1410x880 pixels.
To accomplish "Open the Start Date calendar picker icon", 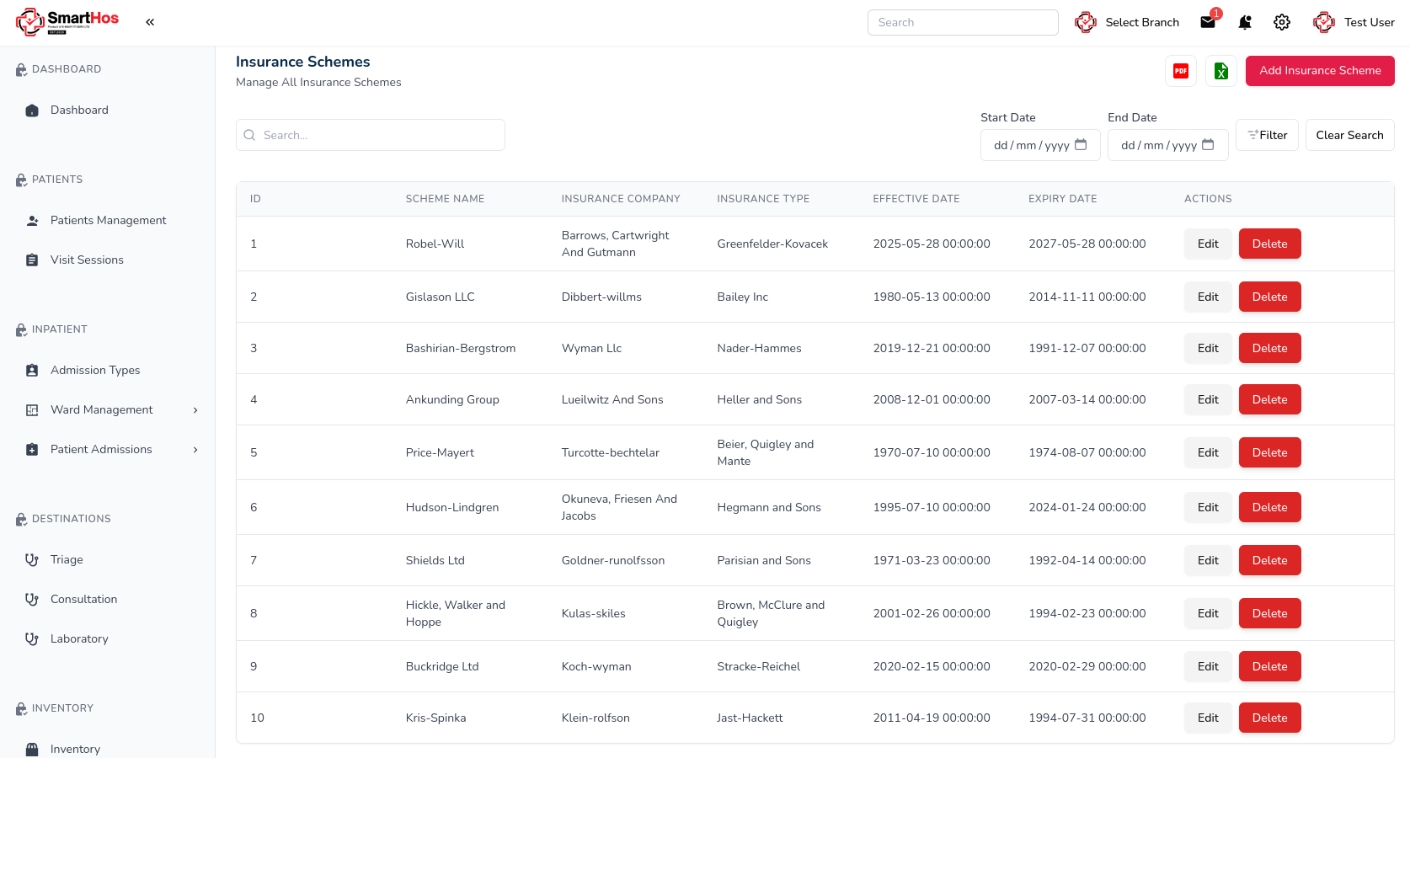I will (1080, 145).
